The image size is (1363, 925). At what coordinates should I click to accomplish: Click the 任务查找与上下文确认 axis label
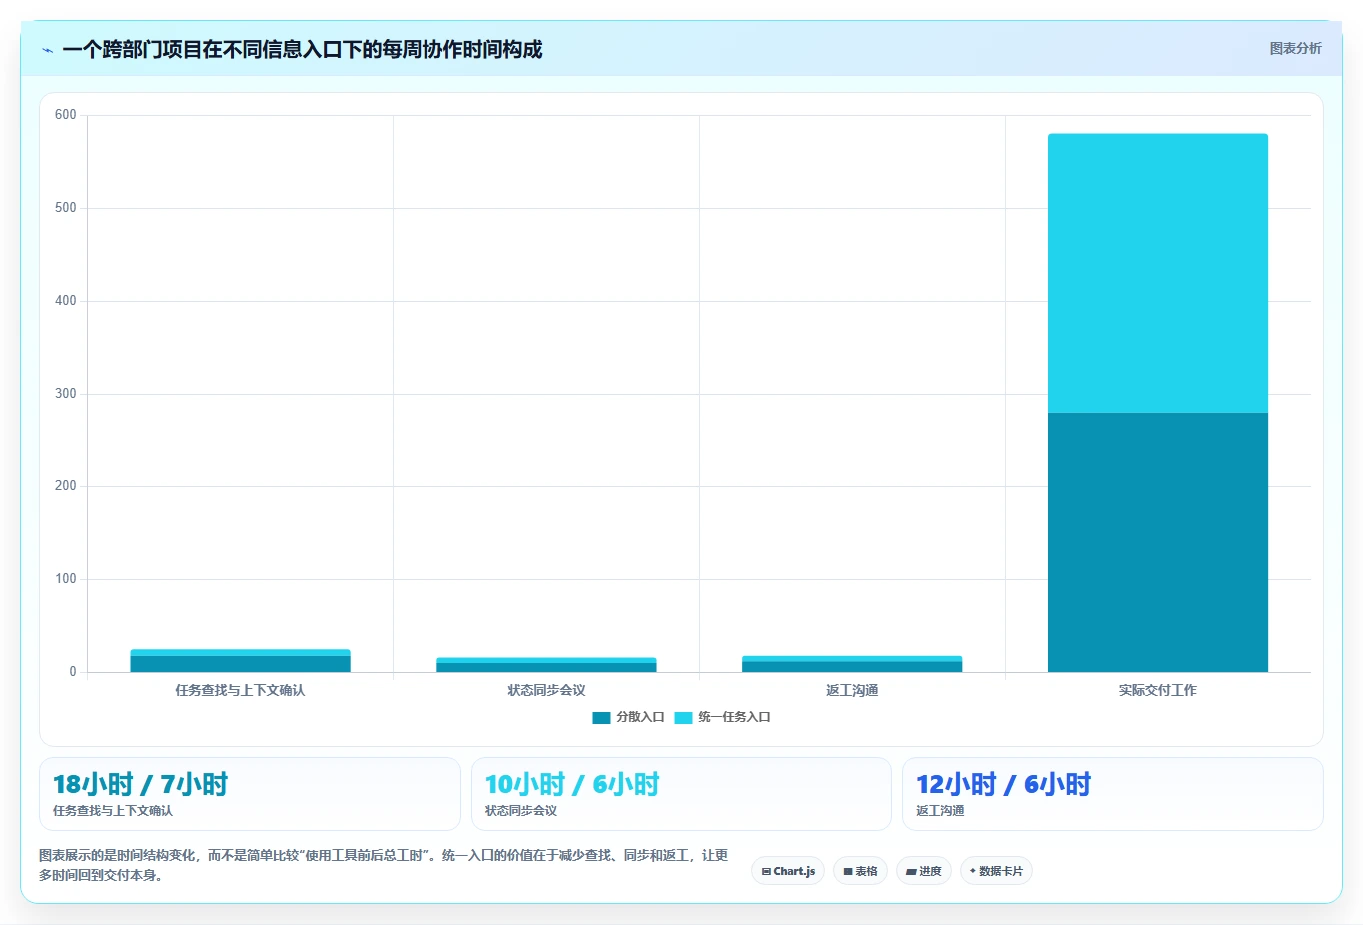pyautogui.click(x=240, y=690)
